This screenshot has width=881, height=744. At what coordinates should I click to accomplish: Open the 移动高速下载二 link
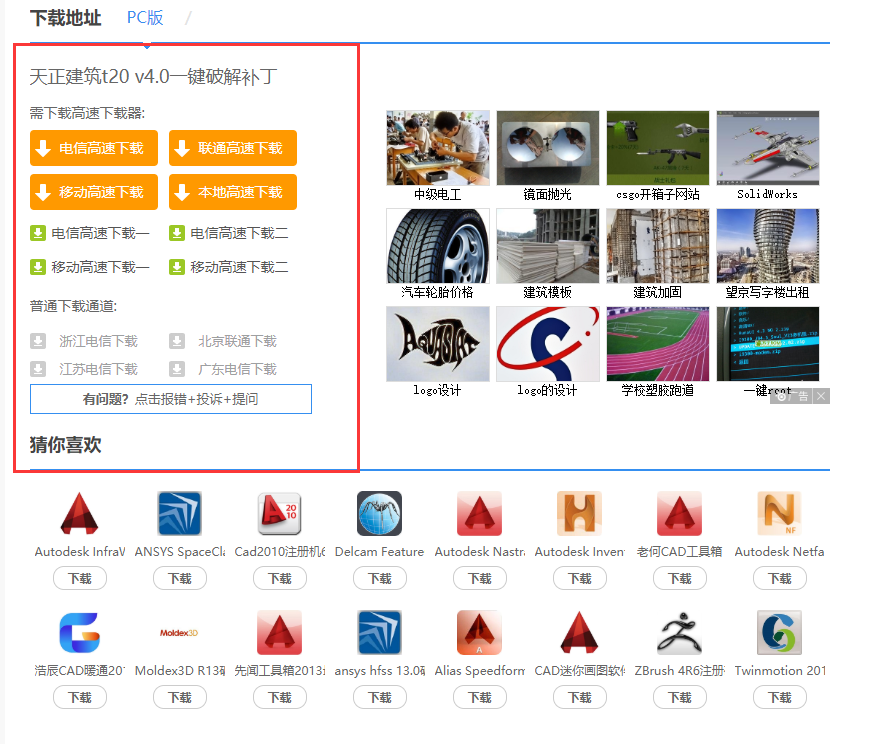tap(239, 266)
